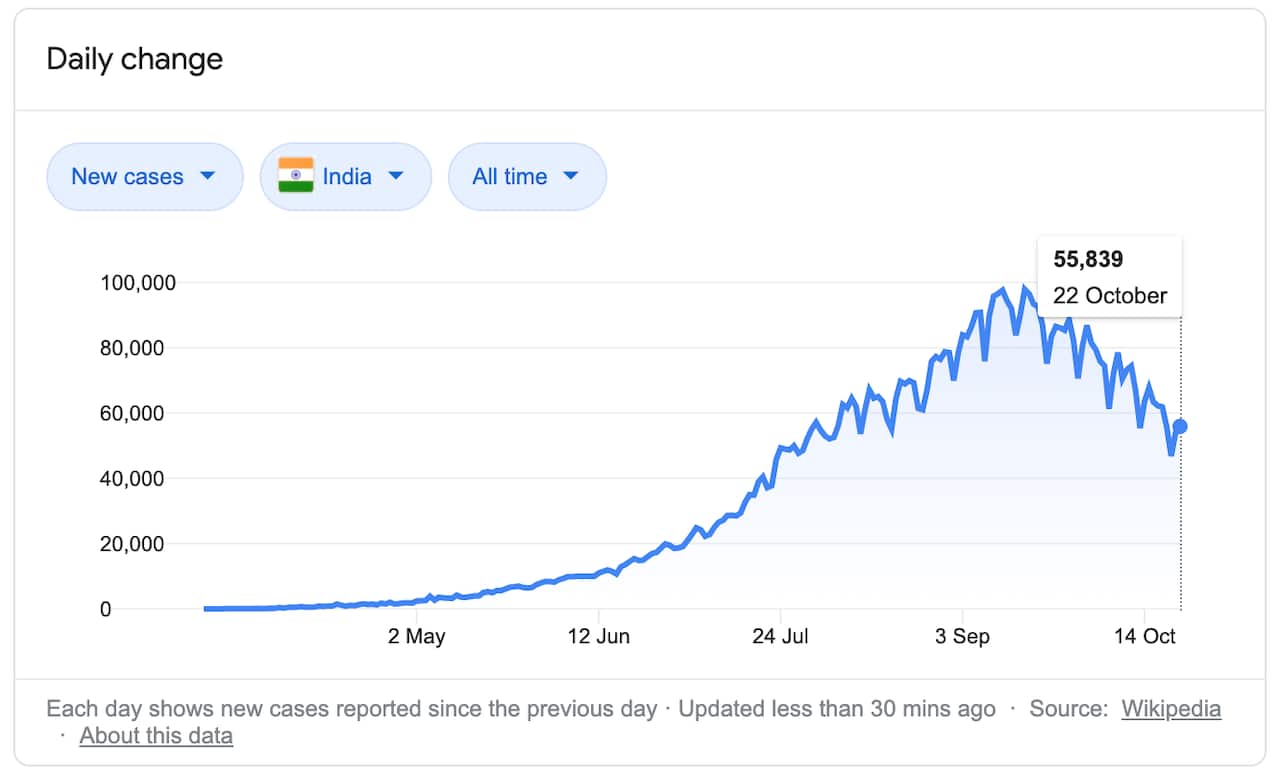Click the 3 Sep axis label
The width and height of the screenshot is (1280, 776).
[964, 636]
